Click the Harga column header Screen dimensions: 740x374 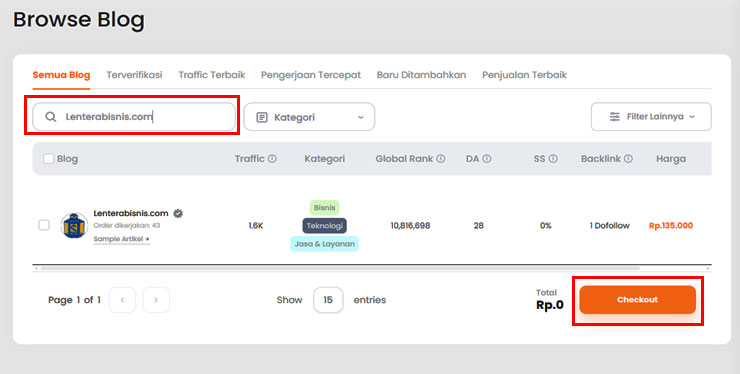671,159
